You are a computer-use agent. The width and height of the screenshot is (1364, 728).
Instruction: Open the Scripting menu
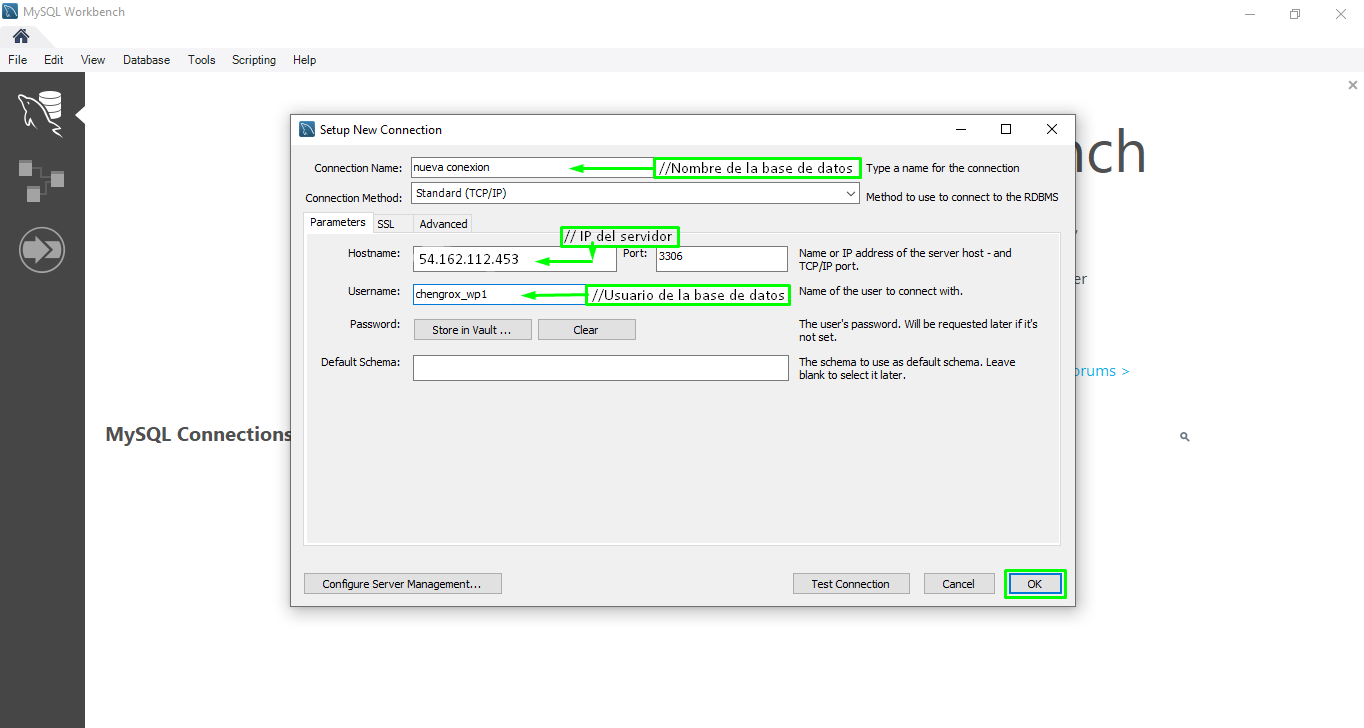click(x=253, y=60)
